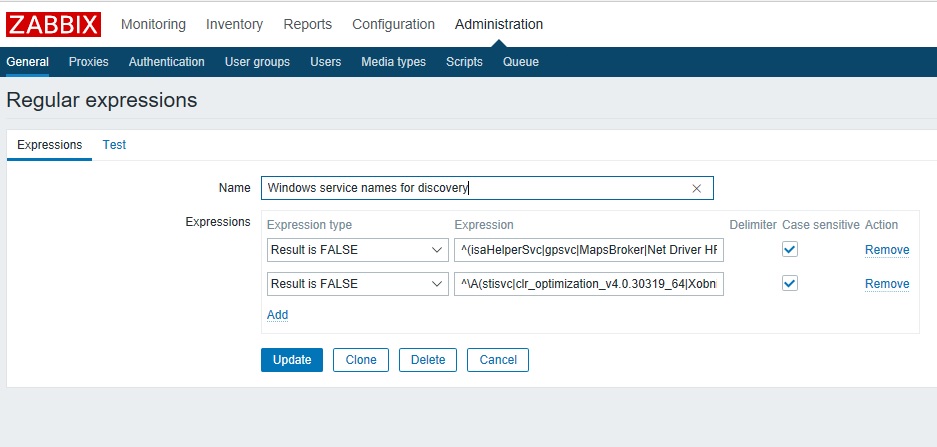The image size is (937, 447).
Task: Open the Media types submenu
Action: tap(393, 62)
